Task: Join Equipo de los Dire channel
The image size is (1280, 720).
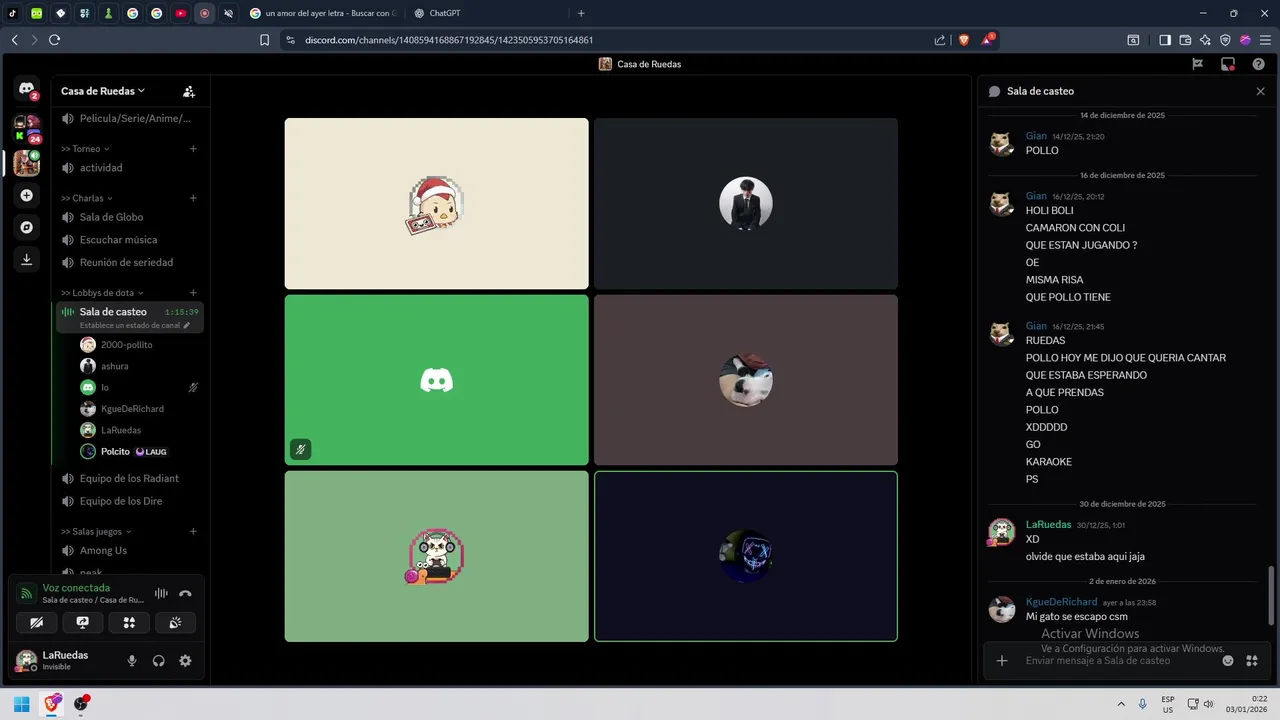Action: click(x=131, y=501)
